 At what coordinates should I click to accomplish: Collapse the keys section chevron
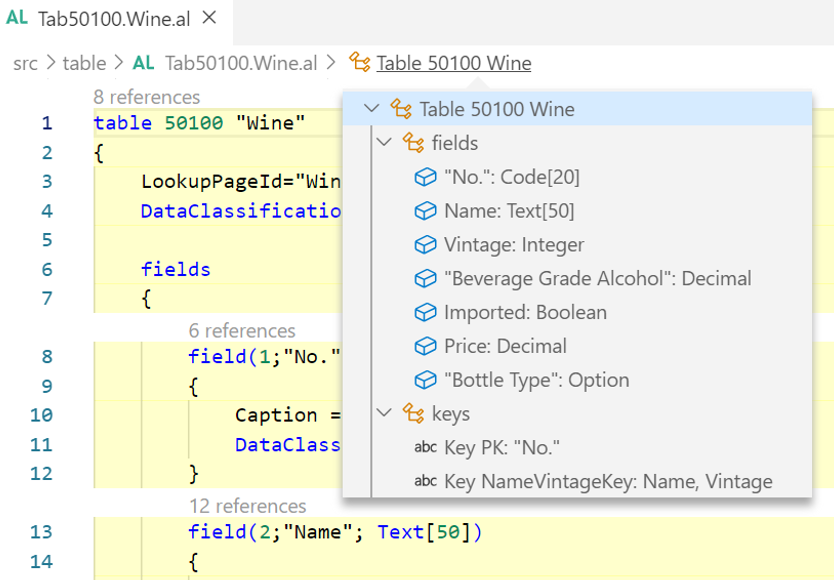coord(384,414)
